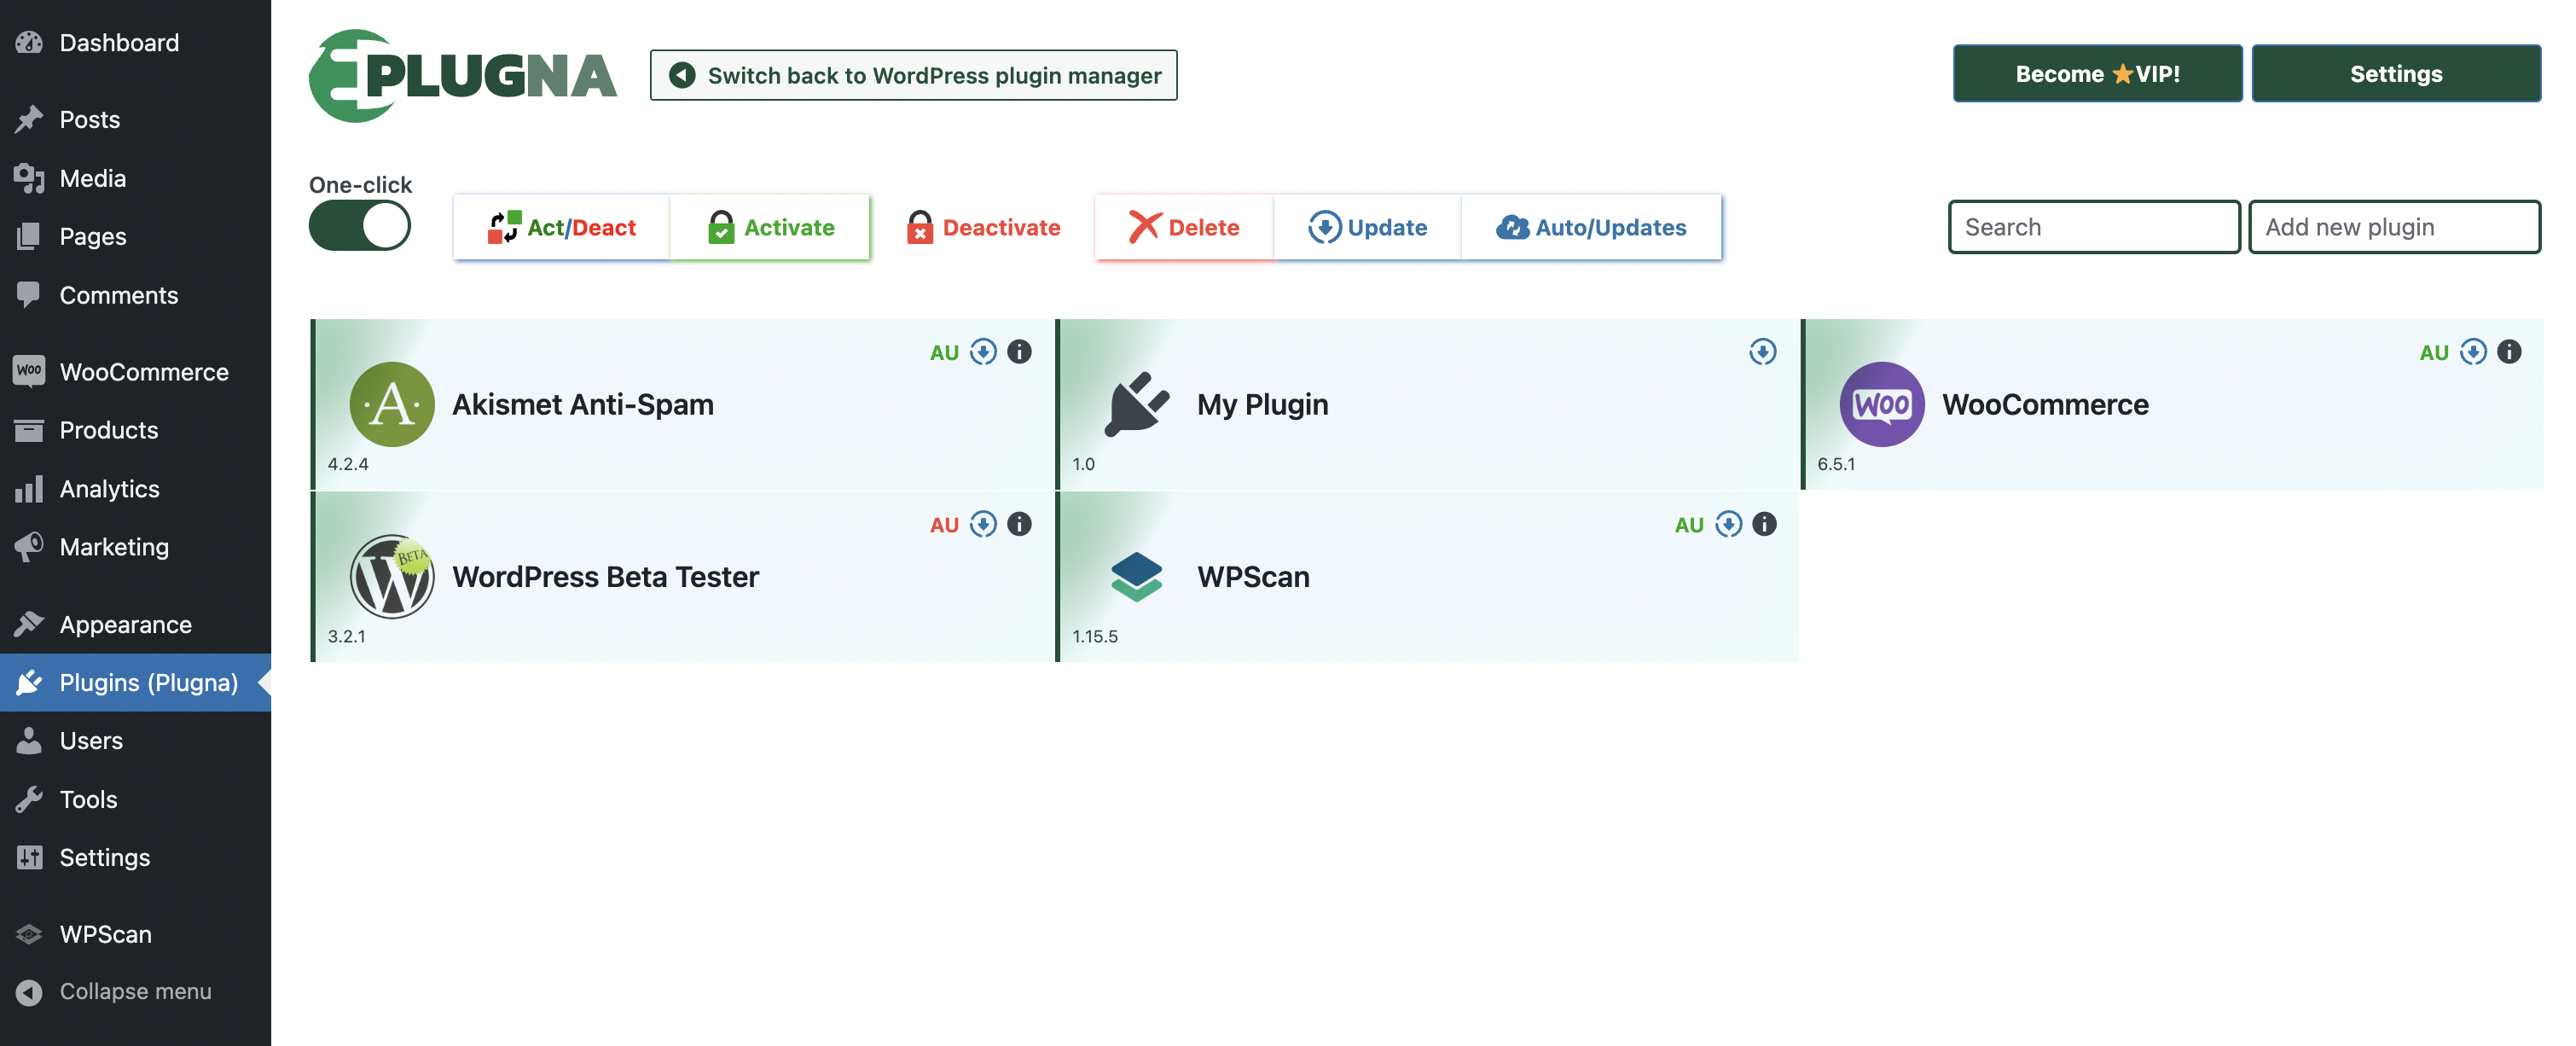This screenshot has width=2576, height=1046.
Task: Select the WordPress Beta Tester title
Action: pyautogui.click(x=605, y=576)
